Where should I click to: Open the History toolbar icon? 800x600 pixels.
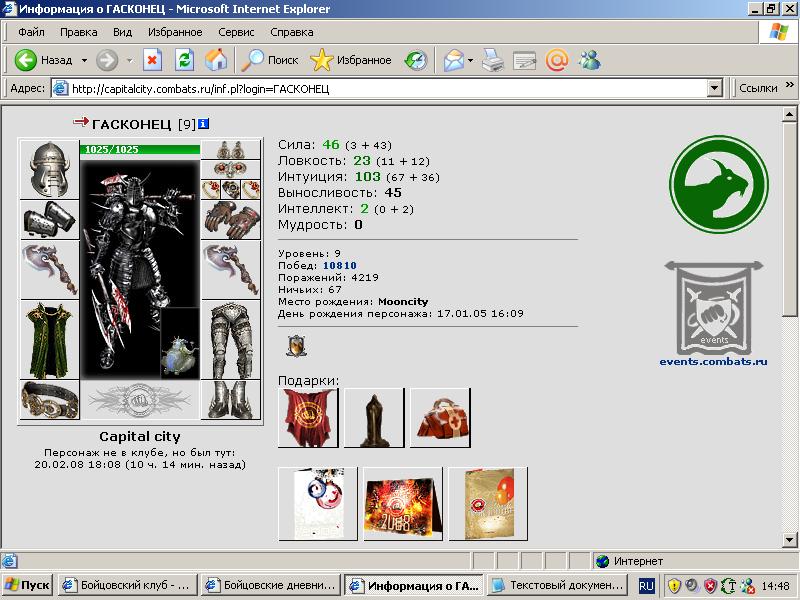(416, 60)
